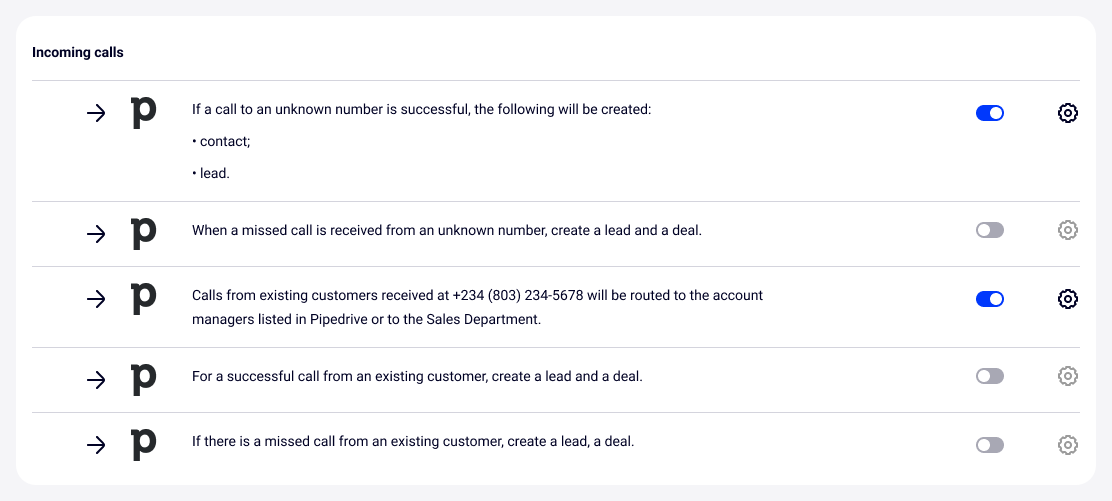Click Pipedrive logo beside account managers routing rule
Image resolution: width=1112 pixels, height=501 pixels.
coord(144,298)
